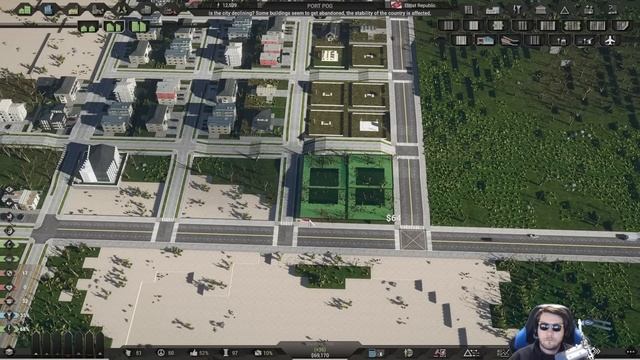
Task: Click the thumbs-up approval 52% indicator
Action: click(199, 353)
